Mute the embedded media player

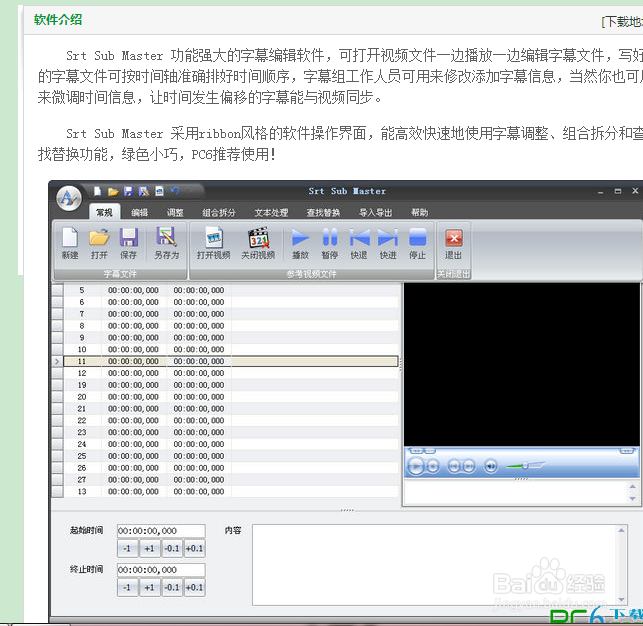coord(490,466)
